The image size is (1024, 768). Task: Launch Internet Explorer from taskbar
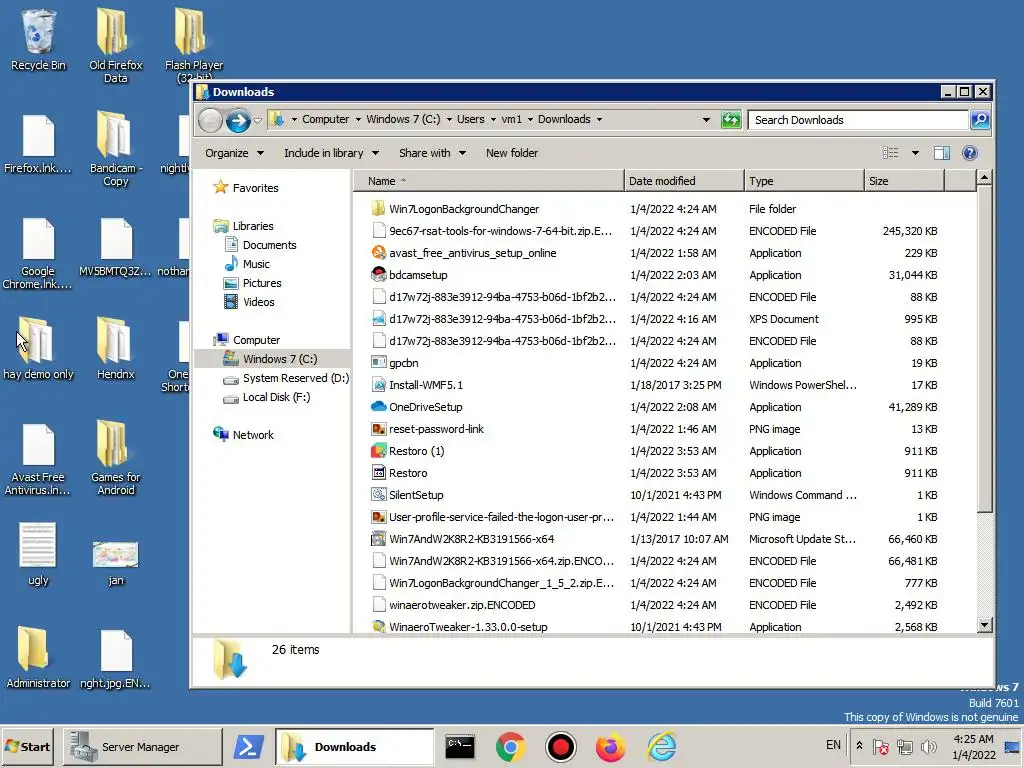pyautogui.click(x=662, y=746)
